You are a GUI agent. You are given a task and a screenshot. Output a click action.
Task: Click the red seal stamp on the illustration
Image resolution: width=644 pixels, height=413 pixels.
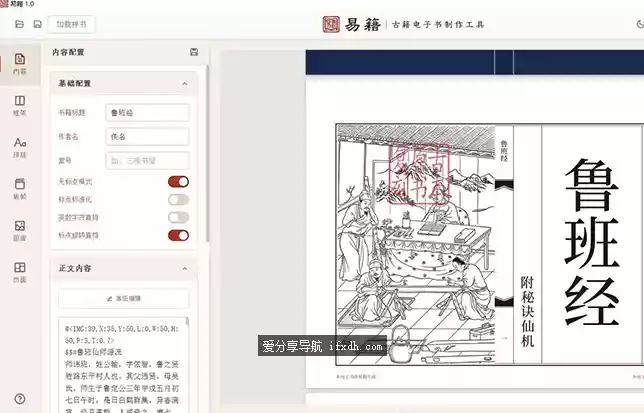[419, 174]
